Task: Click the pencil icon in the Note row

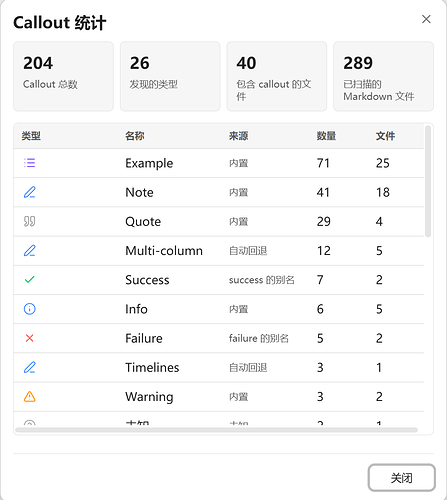Action: [x=30, y=192]
